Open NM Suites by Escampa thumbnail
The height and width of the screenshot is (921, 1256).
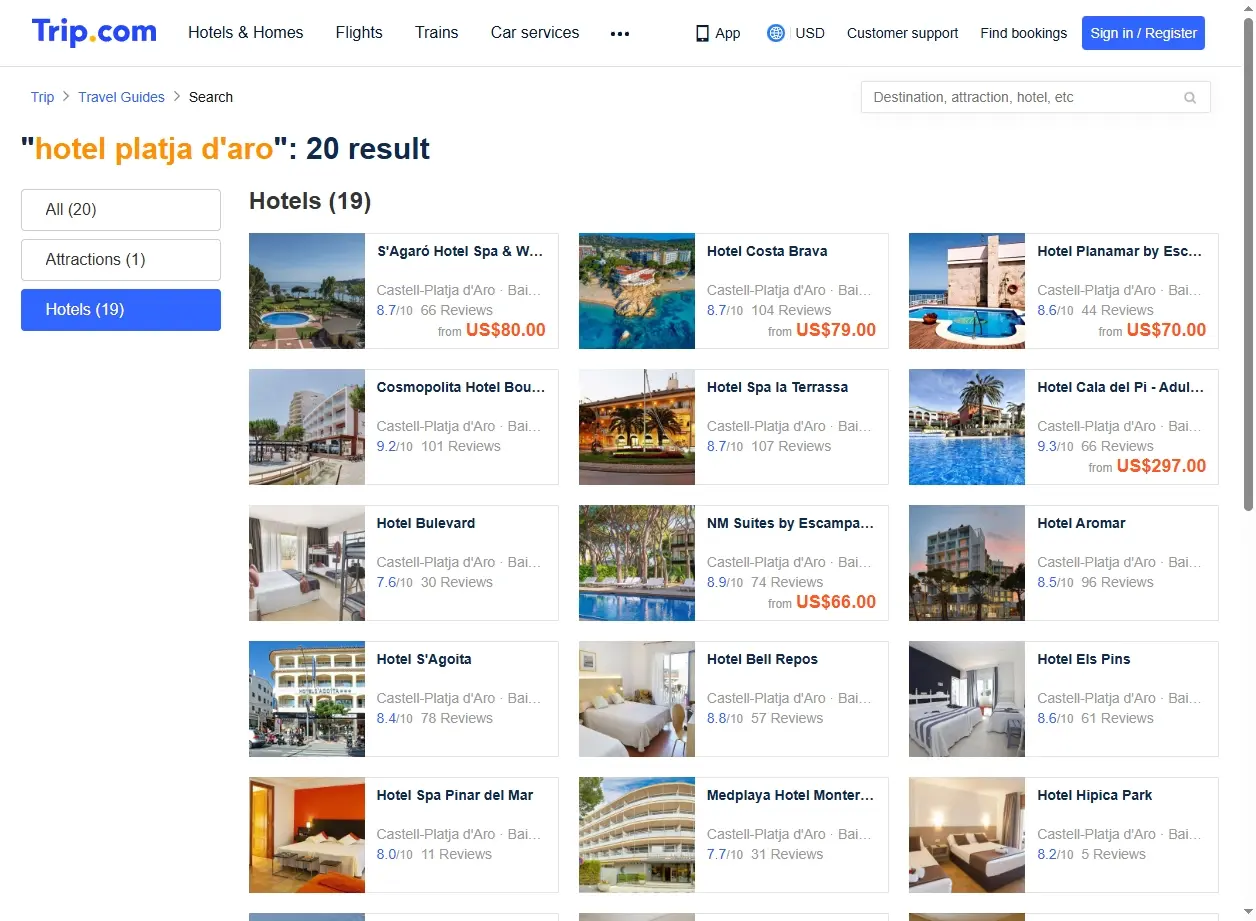tap(637, 563)
